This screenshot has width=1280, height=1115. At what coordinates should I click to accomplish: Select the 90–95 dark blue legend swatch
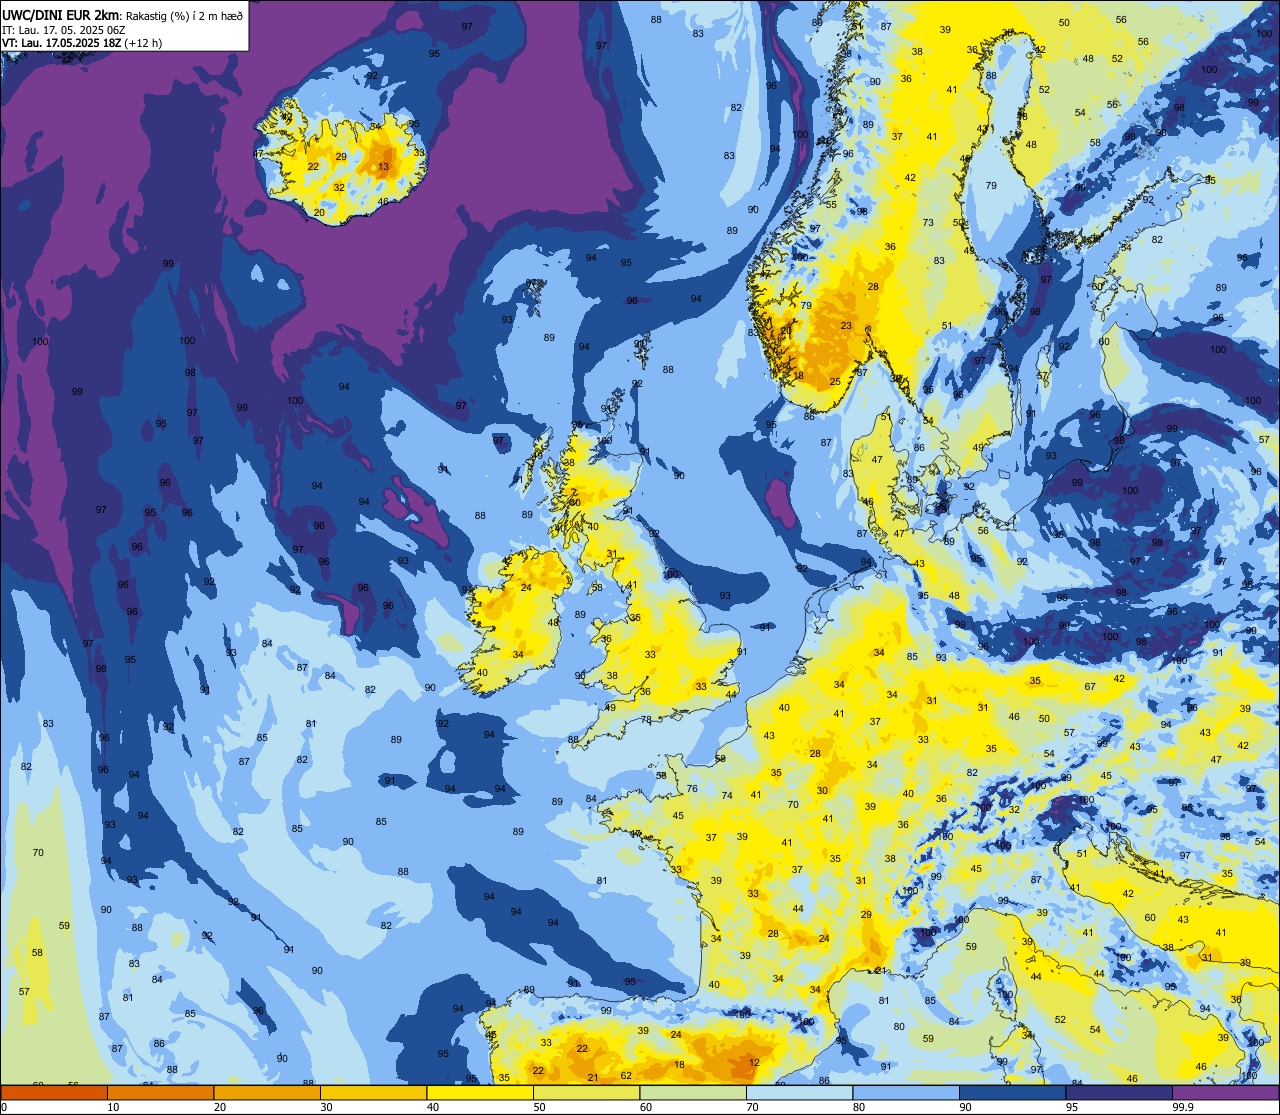[1012, 1093]
